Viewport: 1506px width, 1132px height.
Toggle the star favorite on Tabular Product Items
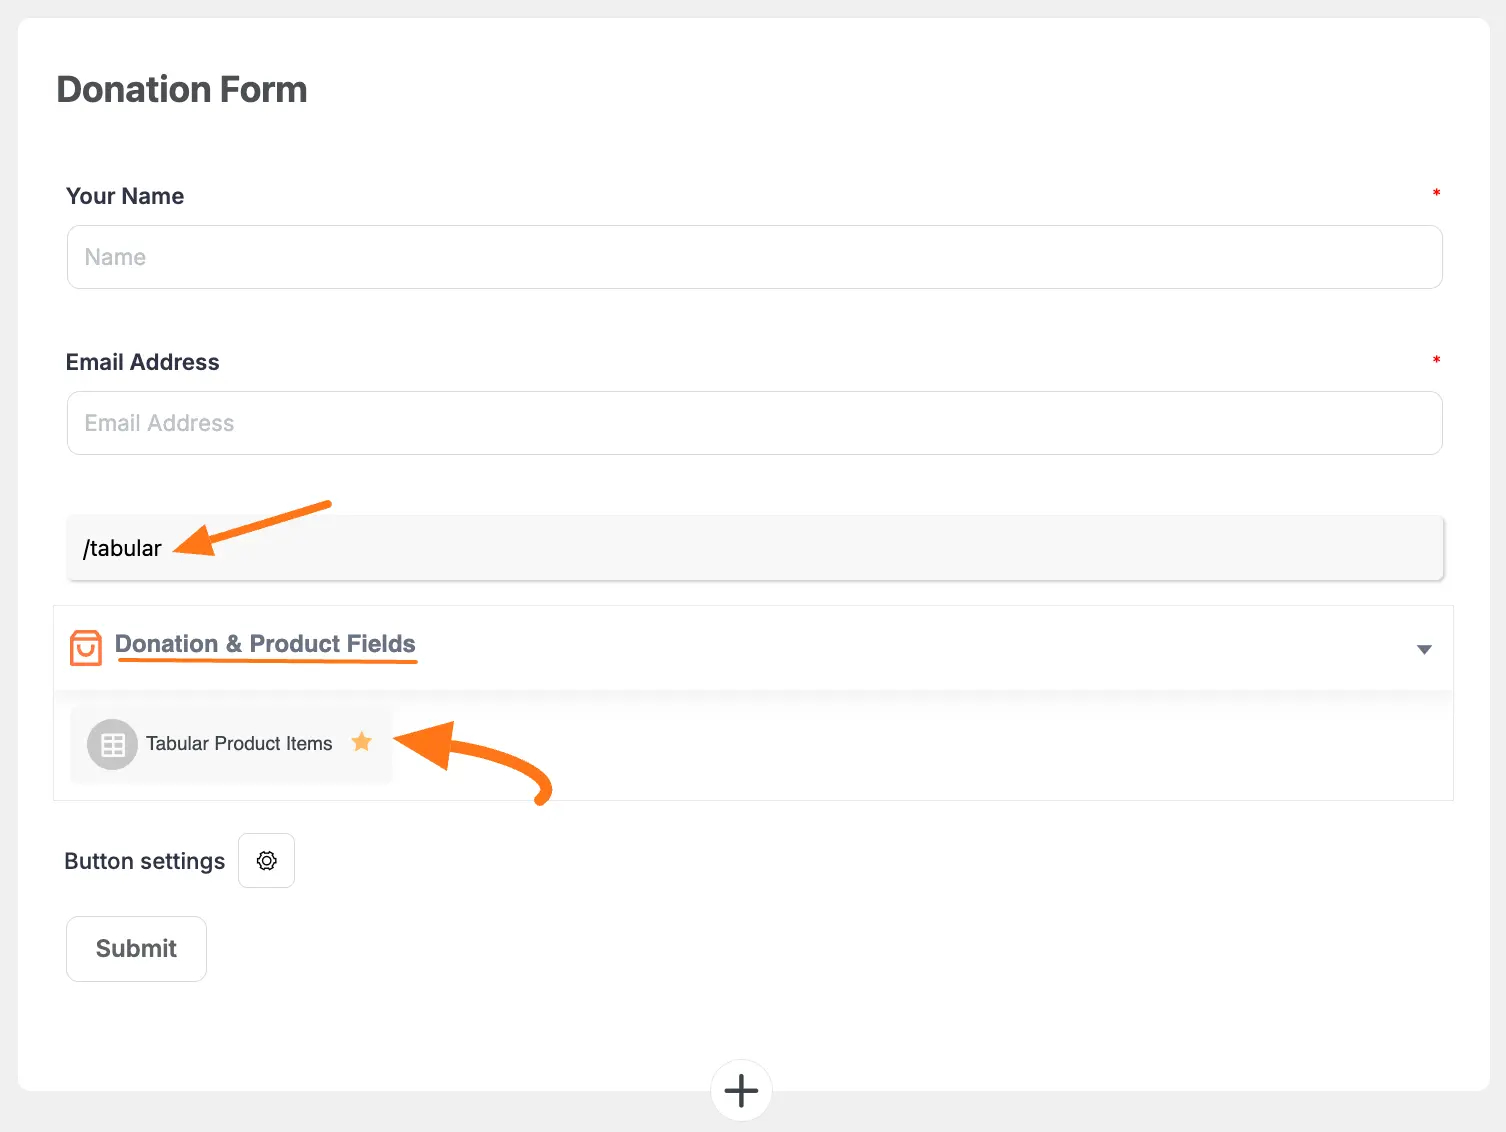coord(361,742)
